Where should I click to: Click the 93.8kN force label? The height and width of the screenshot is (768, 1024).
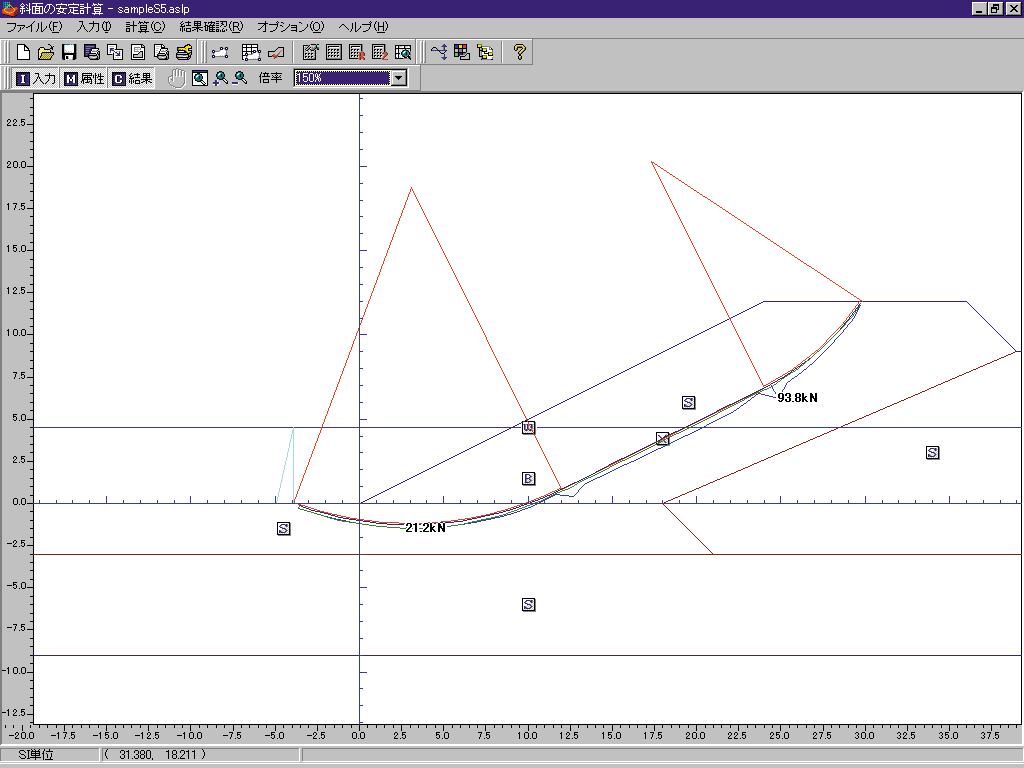tap(797, 398)
